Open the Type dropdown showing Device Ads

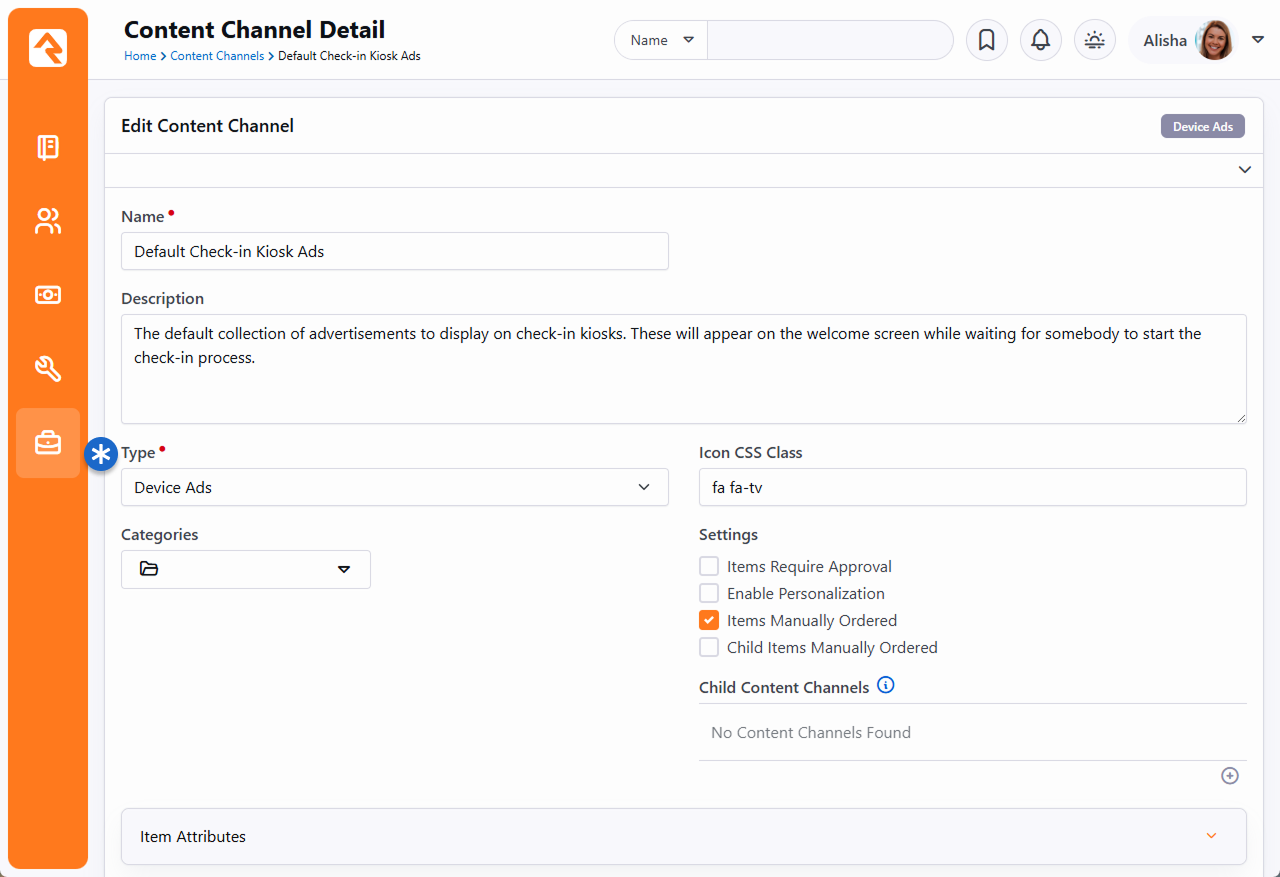tap(394, 487)
